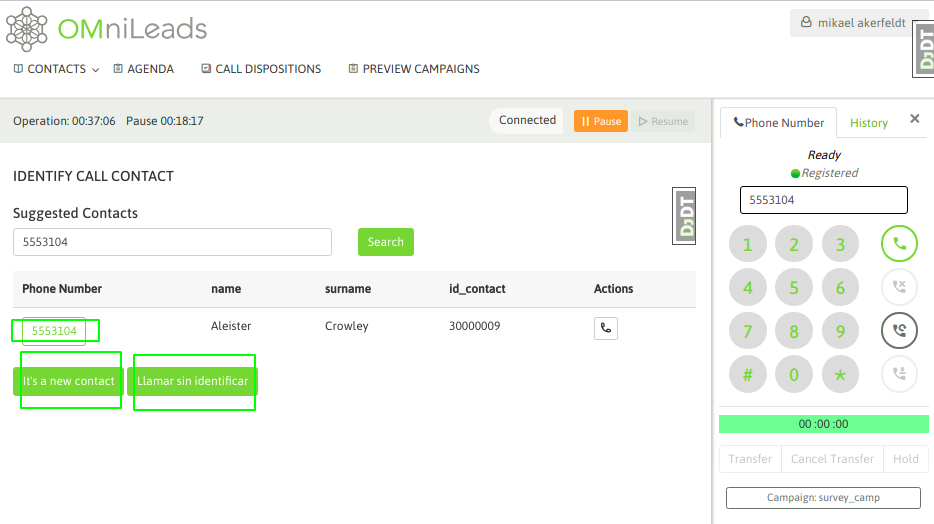Click It's a new contact button
The width and height of the screenshot is (934, 524).
coord(68,381)
